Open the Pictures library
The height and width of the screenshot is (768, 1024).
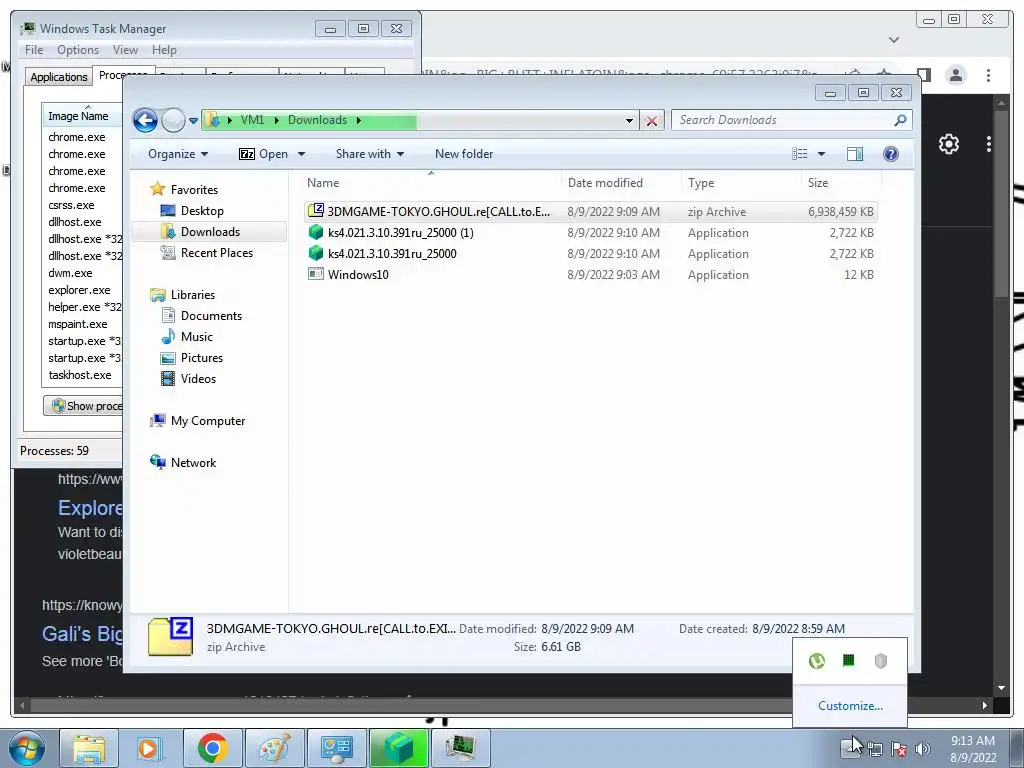pyautogui.click(x=202, y=357)
